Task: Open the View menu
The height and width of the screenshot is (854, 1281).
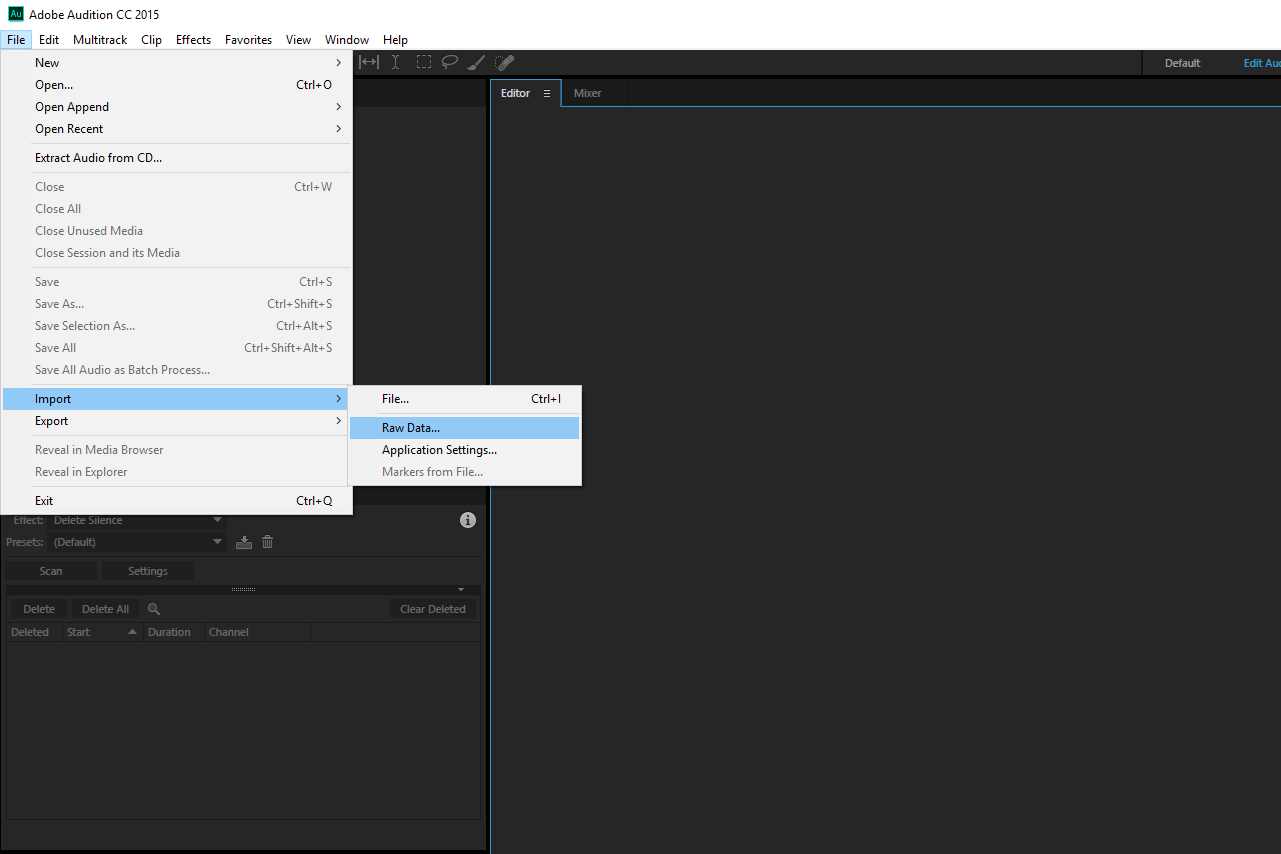Action: (x=298, y=40)
